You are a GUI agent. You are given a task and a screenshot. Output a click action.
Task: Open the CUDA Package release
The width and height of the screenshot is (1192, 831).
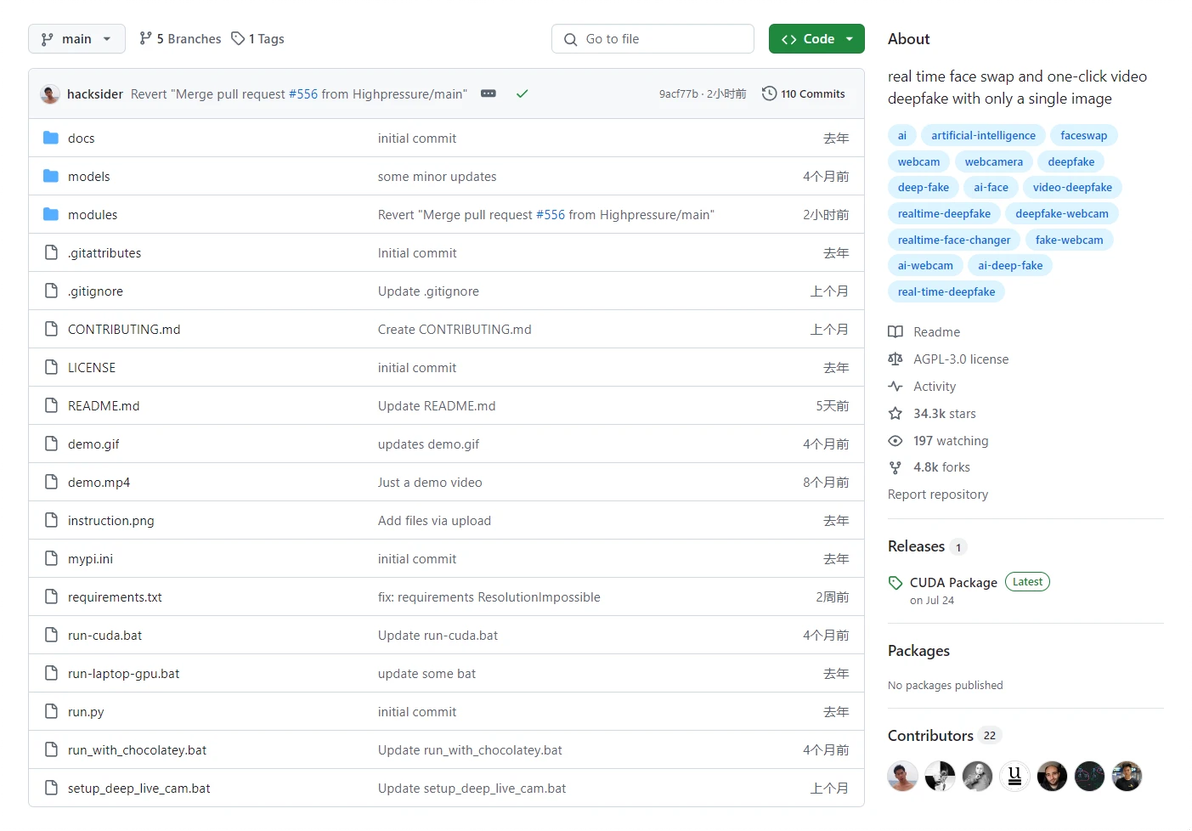point(953,582)
